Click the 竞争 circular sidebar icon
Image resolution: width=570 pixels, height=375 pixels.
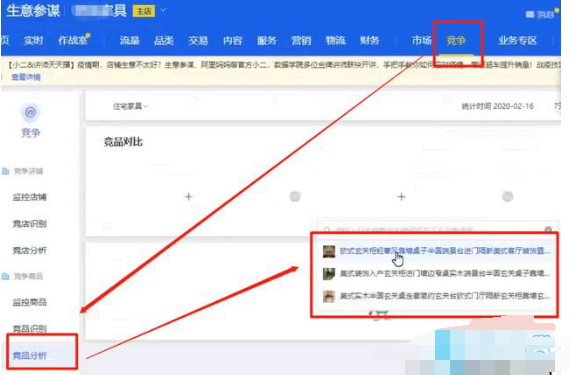(31, 112)
